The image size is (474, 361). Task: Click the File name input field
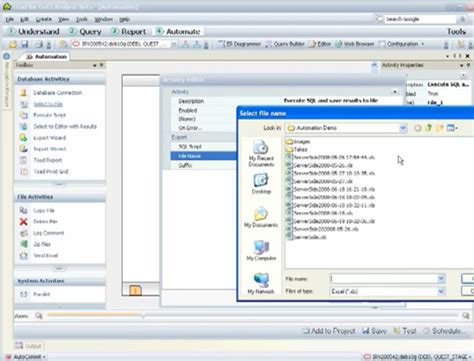383,278
